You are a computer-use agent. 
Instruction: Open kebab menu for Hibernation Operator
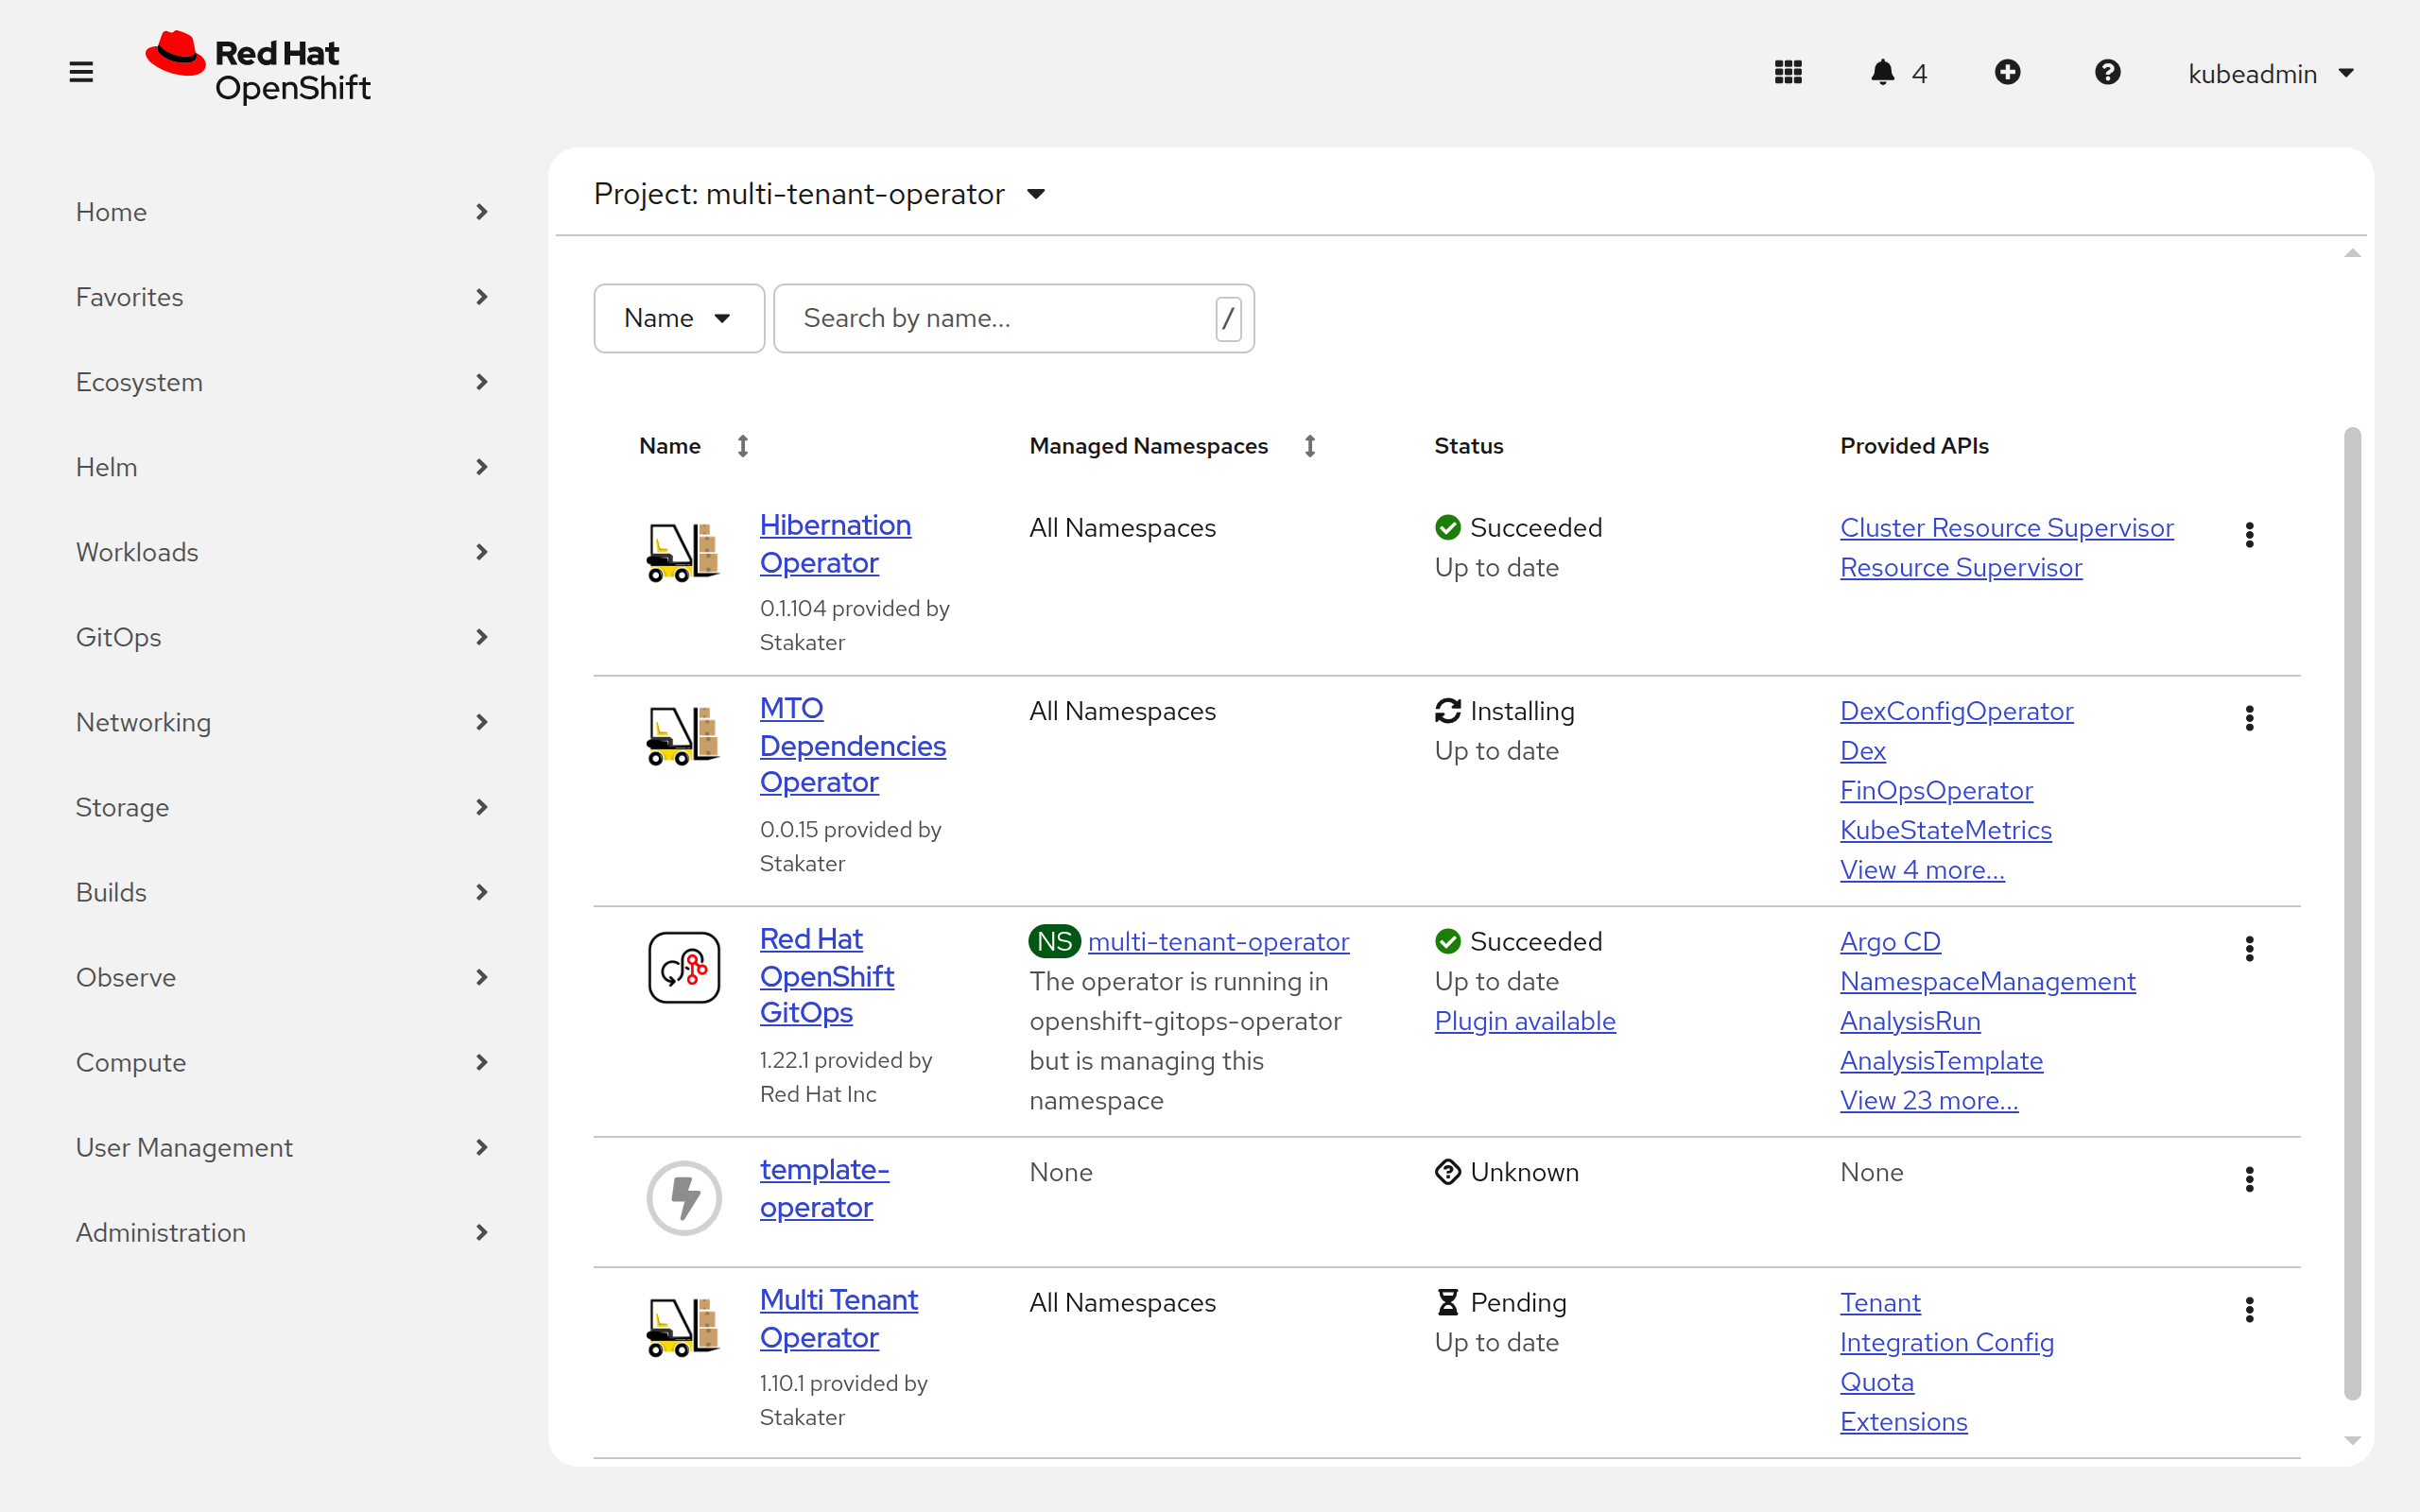[x=2249, y=535]
